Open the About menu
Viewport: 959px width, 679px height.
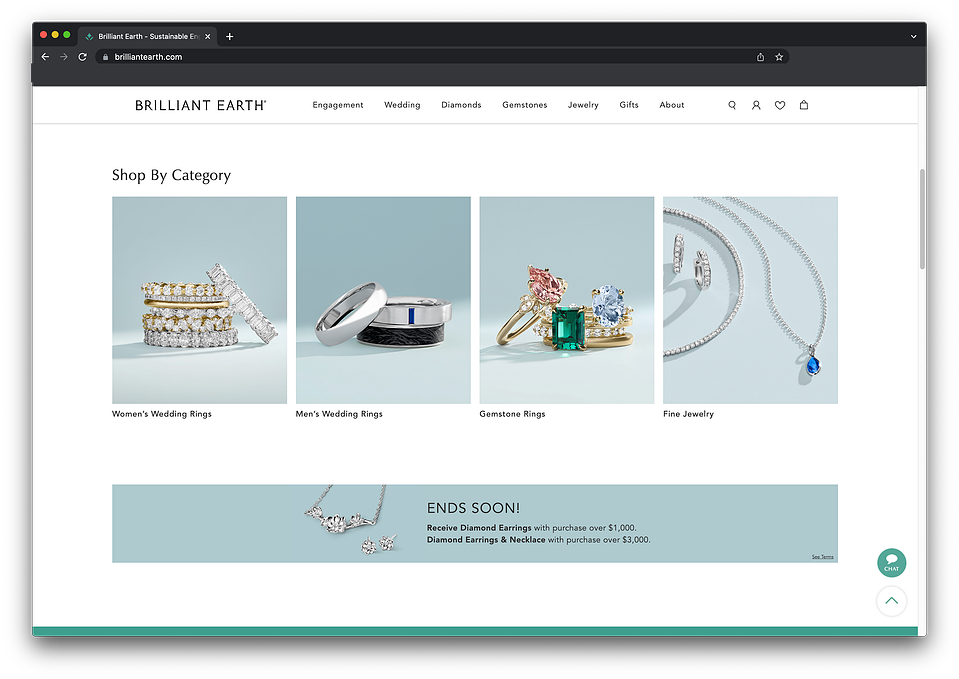click(x=672, y=105)
